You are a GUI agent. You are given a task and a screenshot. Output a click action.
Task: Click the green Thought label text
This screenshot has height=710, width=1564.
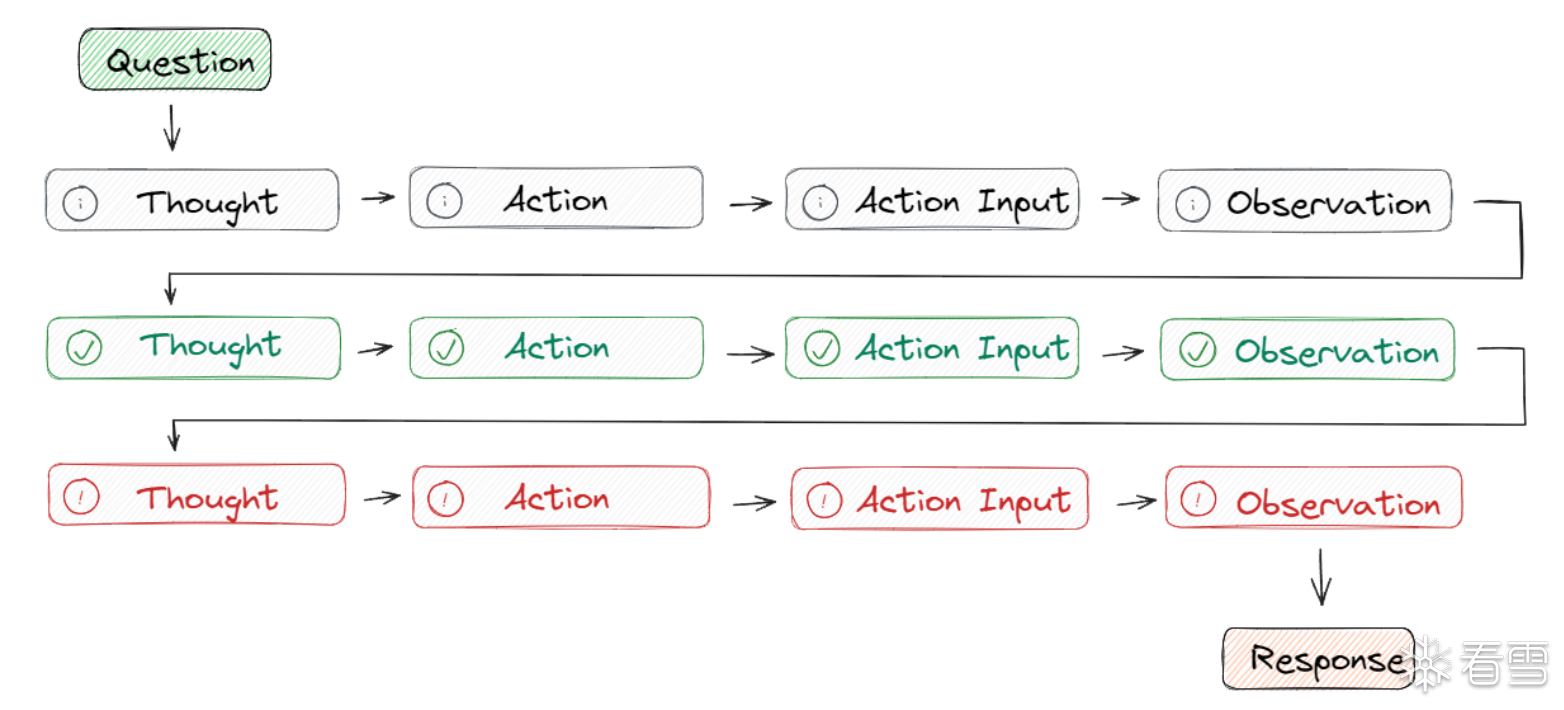(211, 347)
